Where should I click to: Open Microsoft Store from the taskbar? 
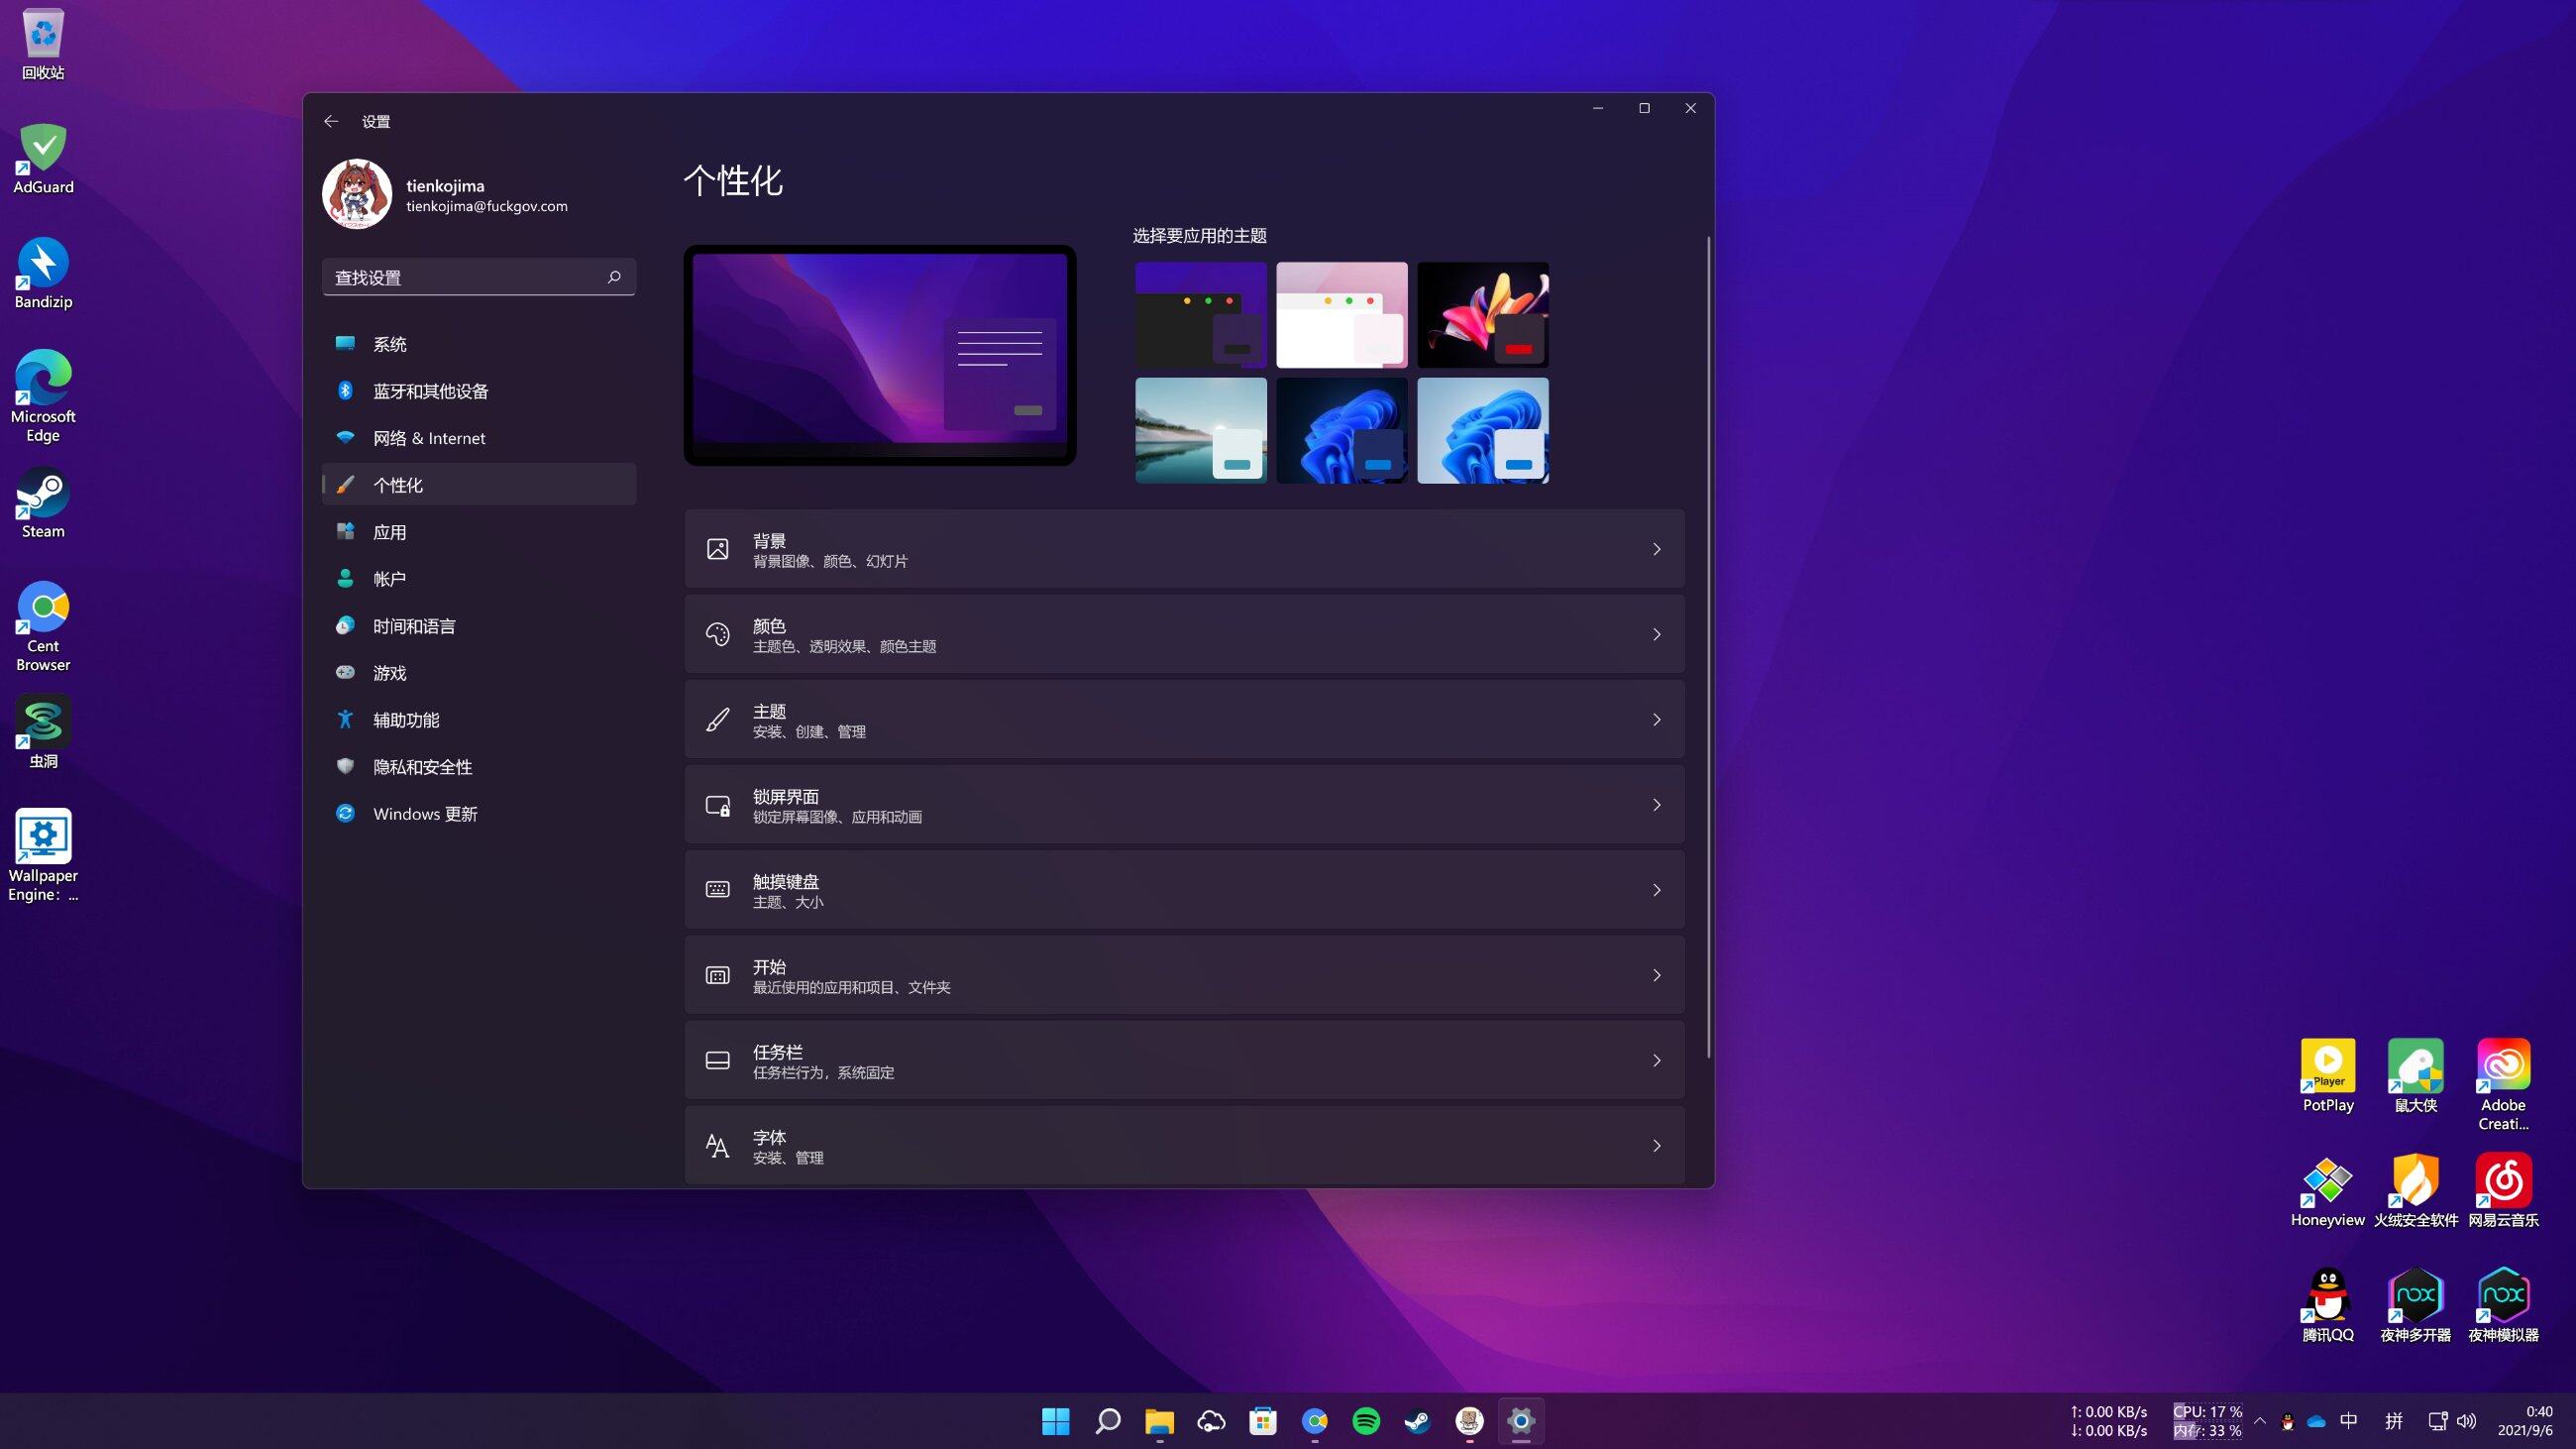click(1262, 1421)
